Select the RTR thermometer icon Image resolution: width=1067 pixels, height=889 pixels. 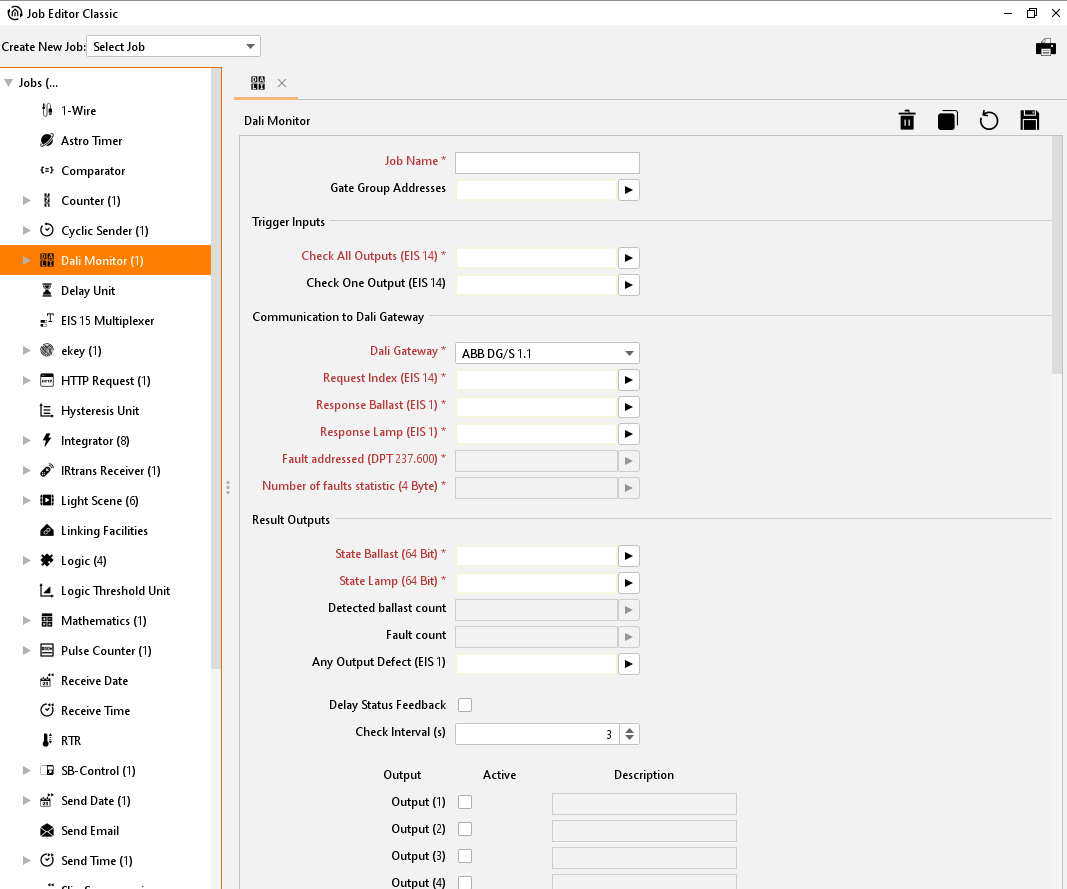point(47,741)
